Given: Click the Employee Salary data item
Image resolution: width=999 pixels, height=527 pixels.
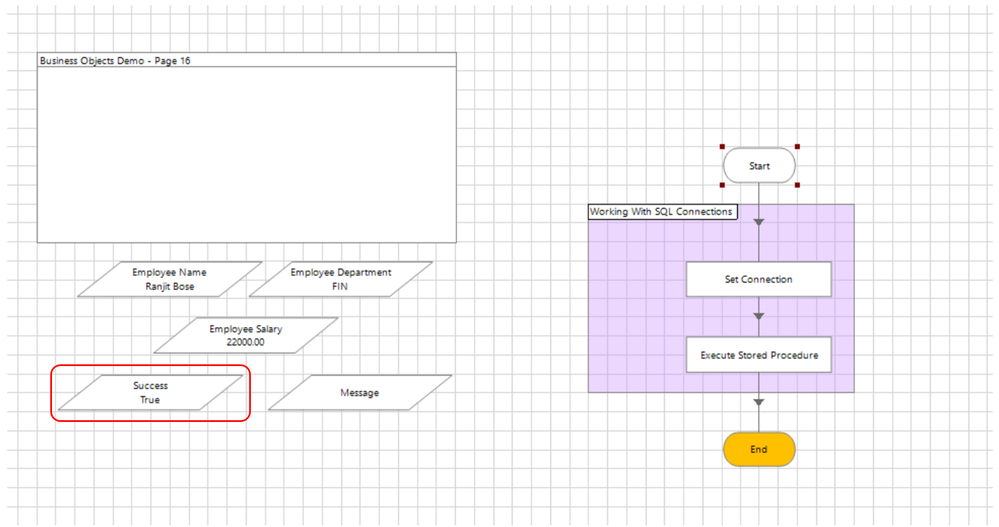Looking at the screenshot, I should [246, 335].
